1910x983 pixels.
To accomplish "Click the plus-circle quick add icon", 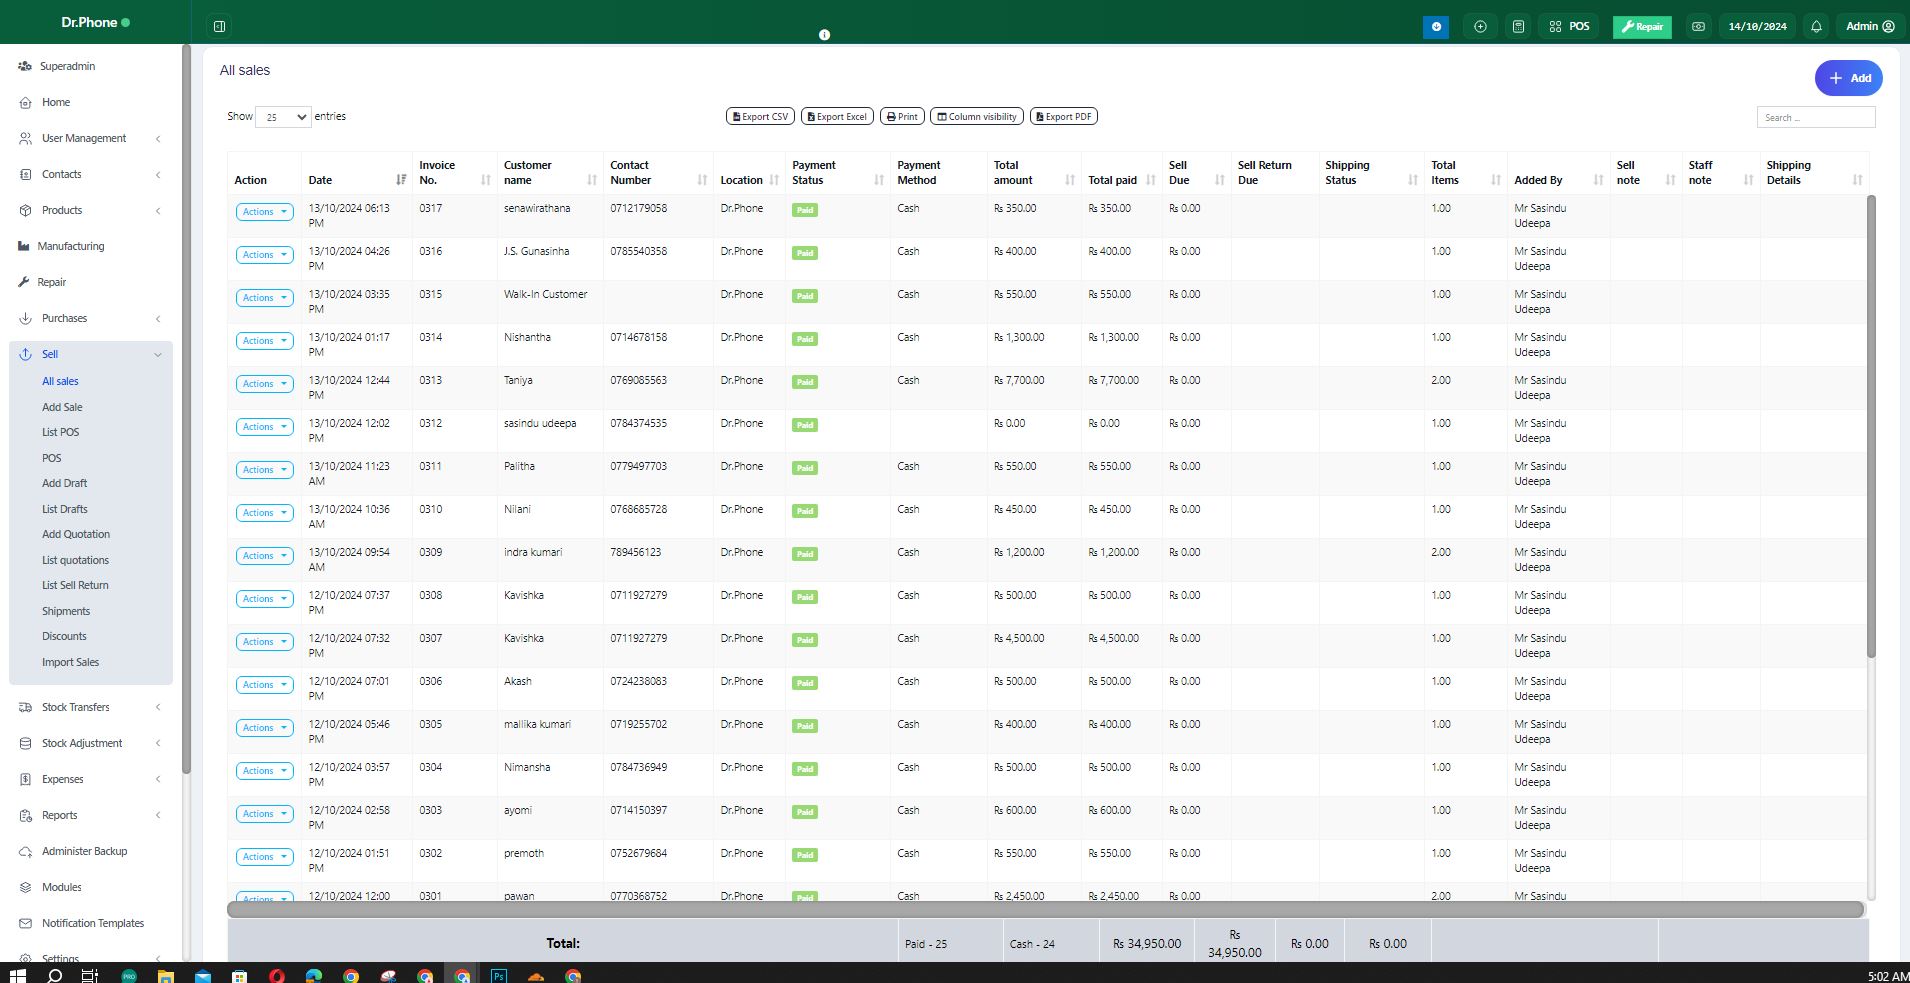I will [1480, 27].
